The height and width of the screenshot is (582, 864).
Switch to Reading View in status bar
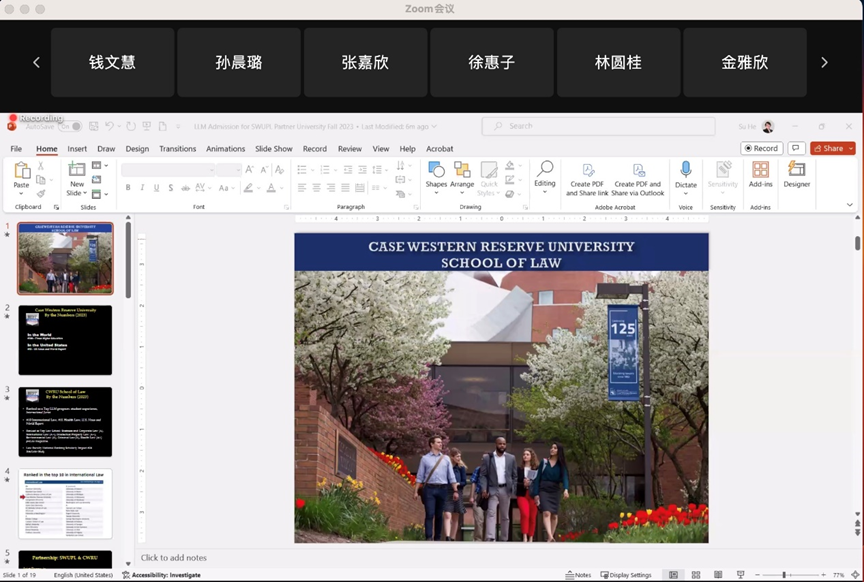[717, 575]
